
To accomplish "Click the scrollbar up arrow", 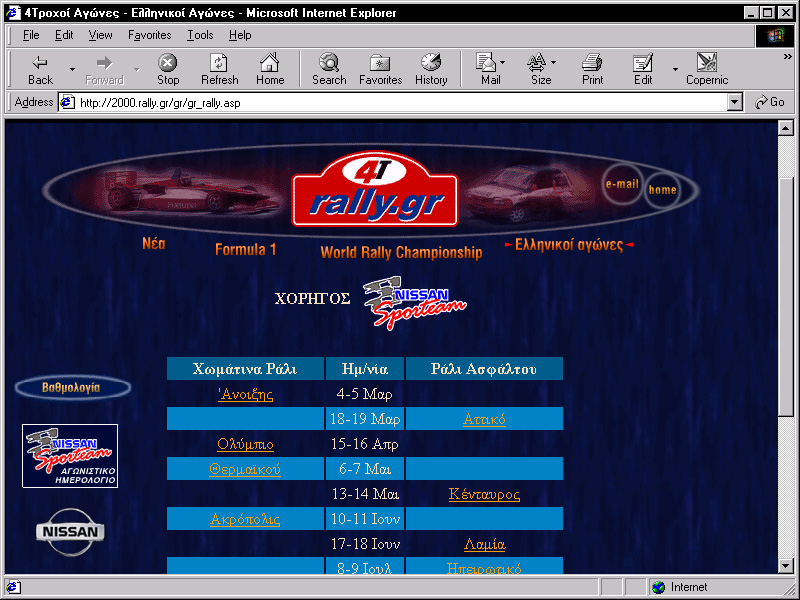I will pos(786,128).
